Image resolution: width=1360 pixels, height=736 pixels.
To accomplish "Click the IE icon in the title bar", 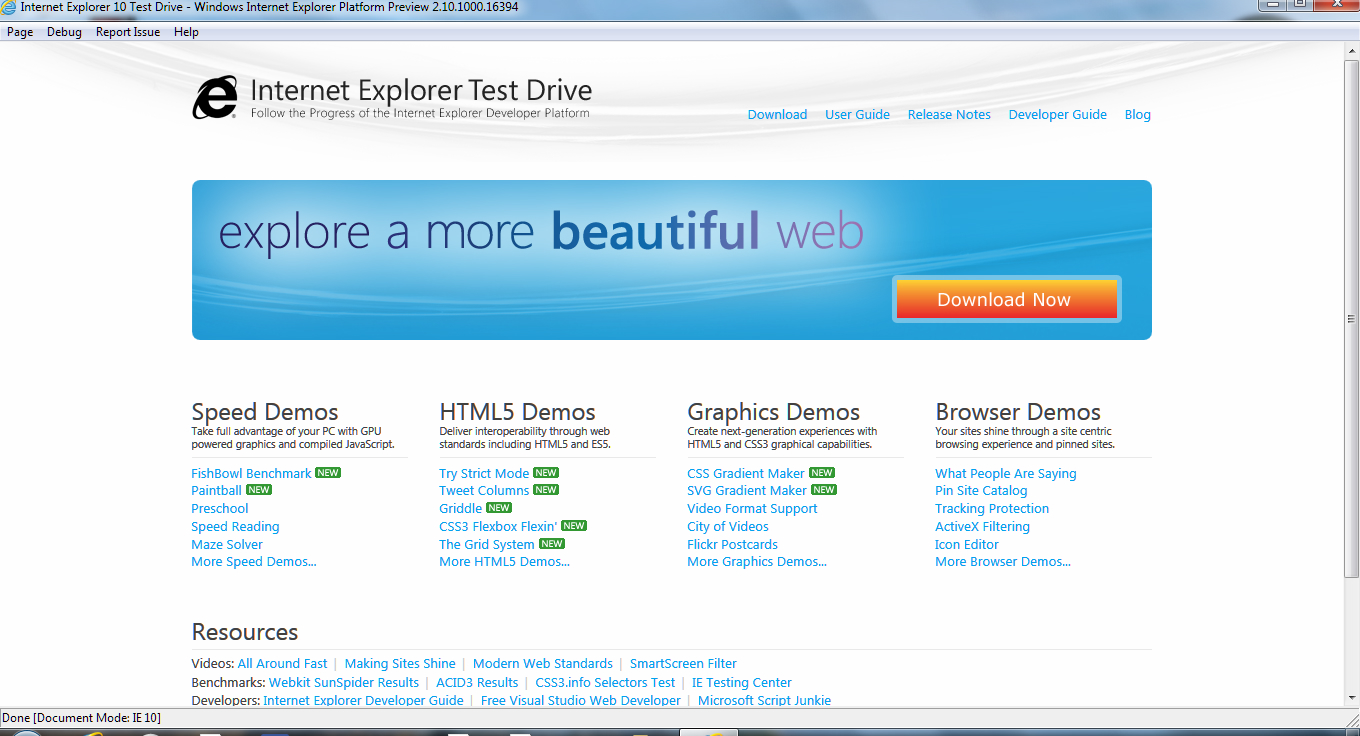I will (x=9, y=7).
